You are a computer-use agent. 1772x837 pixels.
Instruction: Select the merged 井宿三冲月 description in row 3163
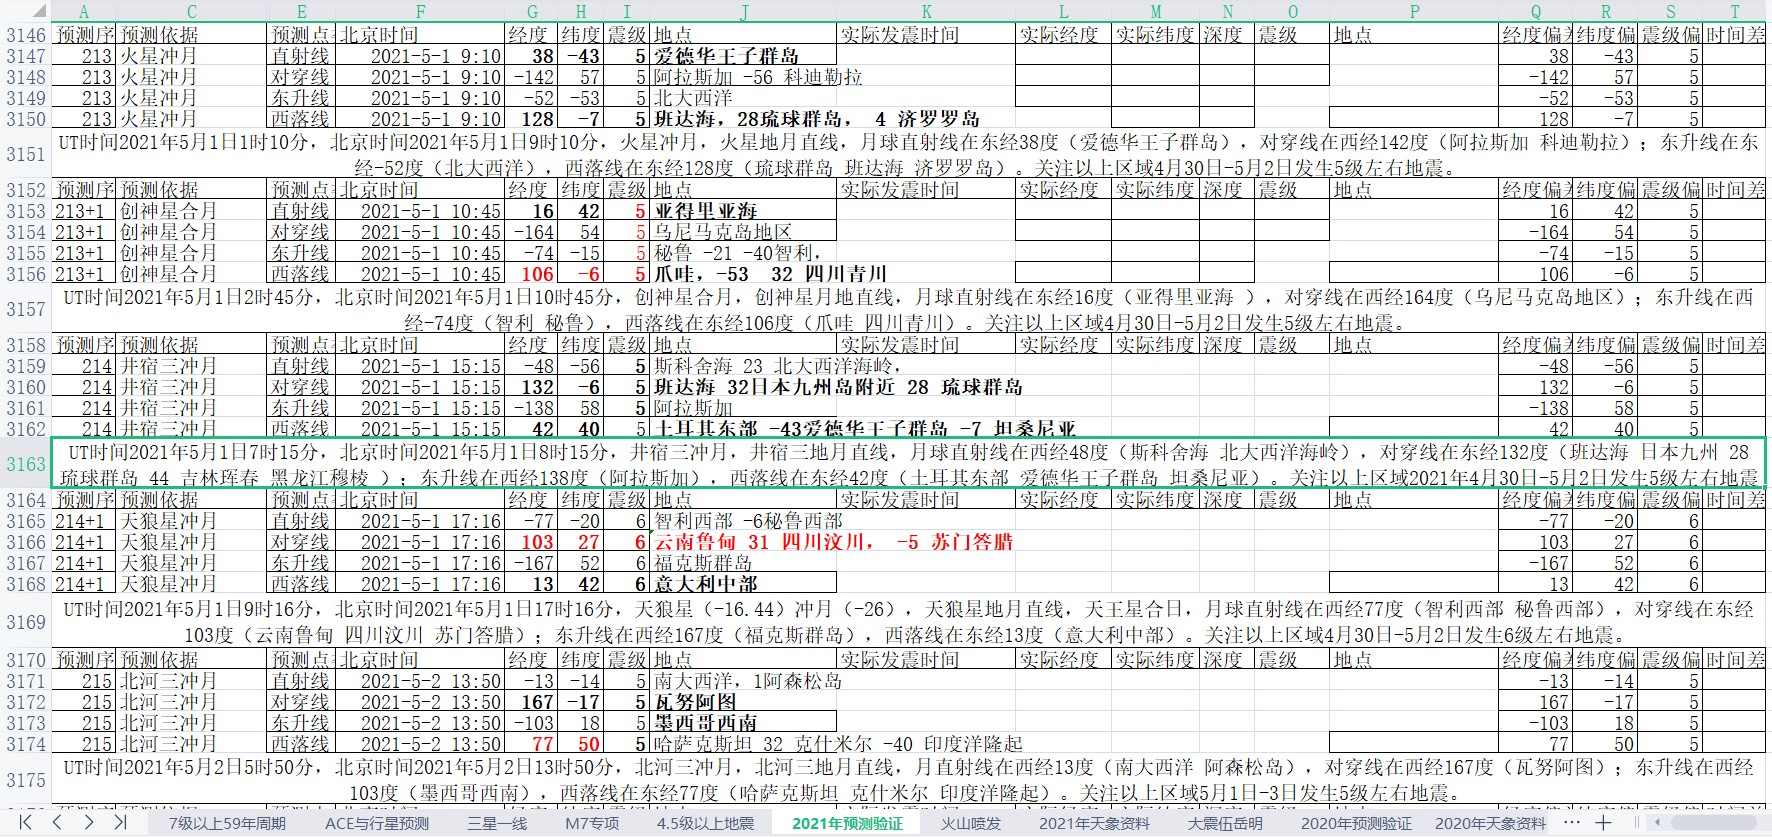point(909,465)
